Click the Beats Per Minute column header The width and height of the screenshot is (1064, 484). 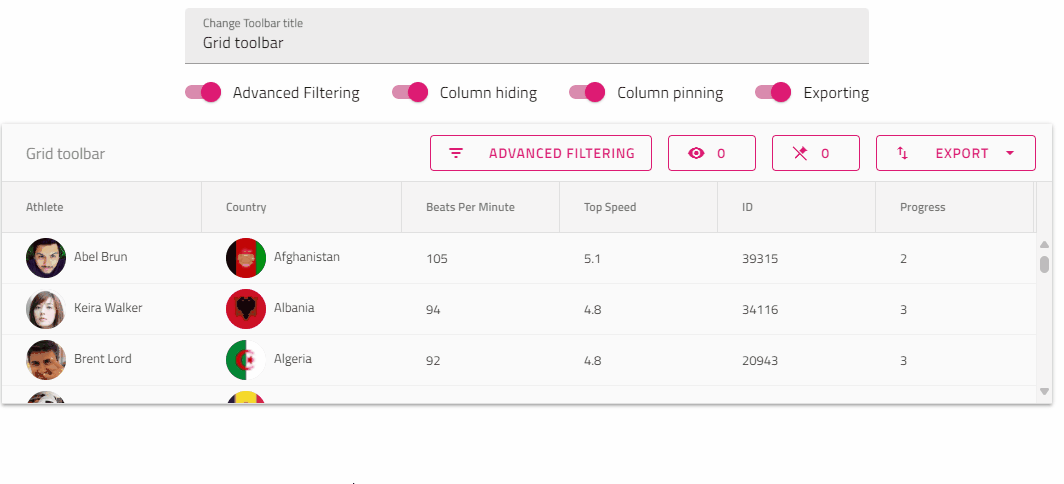click(x=470, y=207)
